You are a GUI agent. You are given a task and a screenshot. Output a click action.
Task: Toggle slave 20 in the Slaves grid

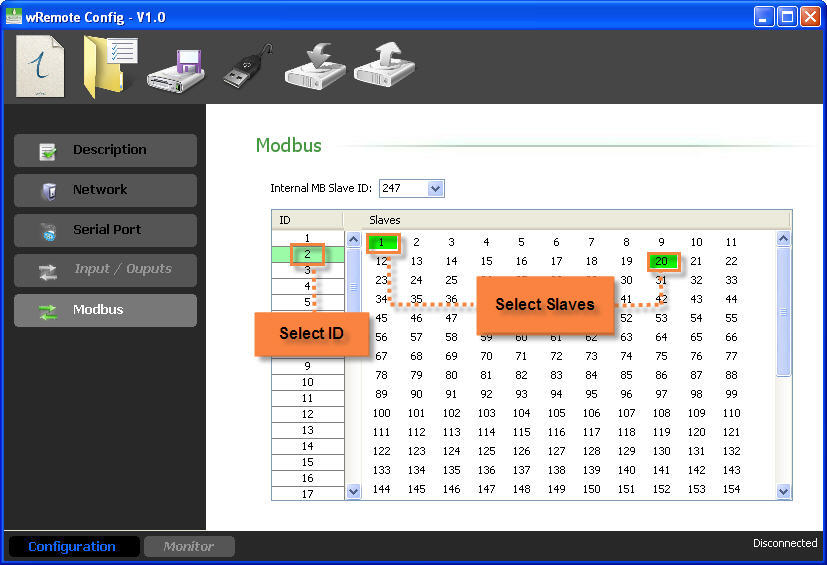[661, 261]
